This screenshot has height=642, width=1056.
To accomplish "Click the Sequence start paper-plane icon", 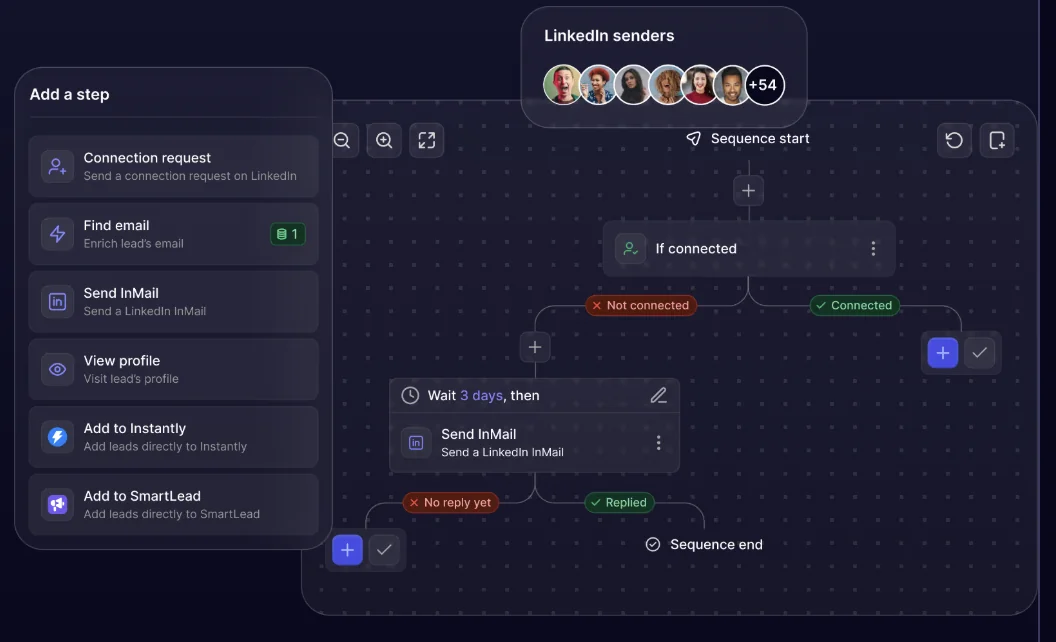I will tap(694, 139).
